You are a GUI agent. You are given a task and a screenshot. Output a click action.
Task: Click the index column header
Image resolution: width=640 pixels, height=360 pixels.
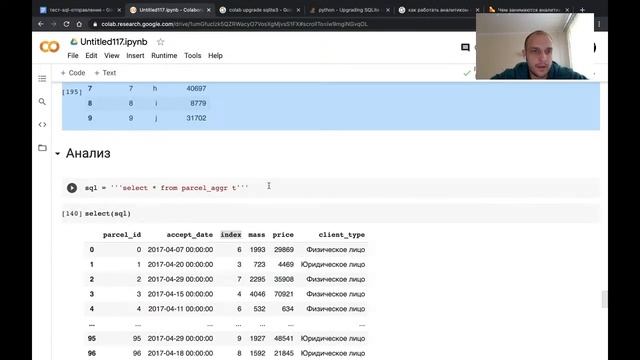(231, 235)
